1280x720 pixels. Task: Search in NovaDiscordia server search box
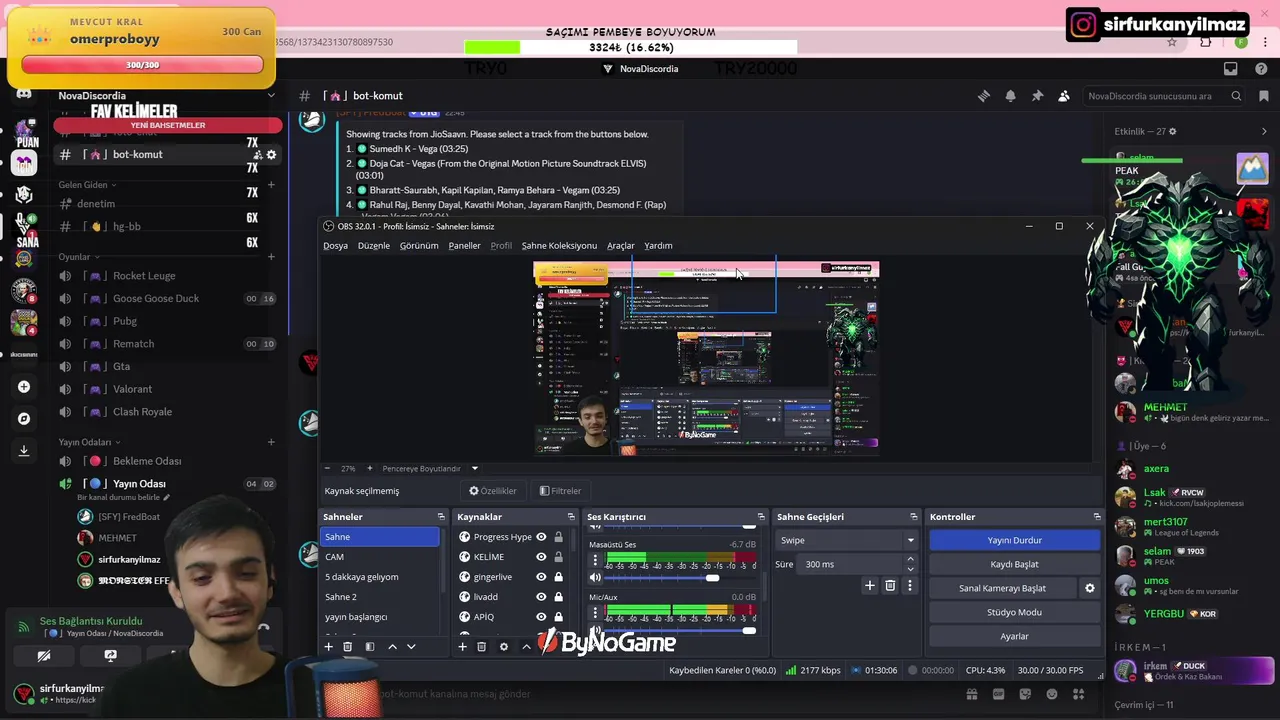tap(1165, 96)
